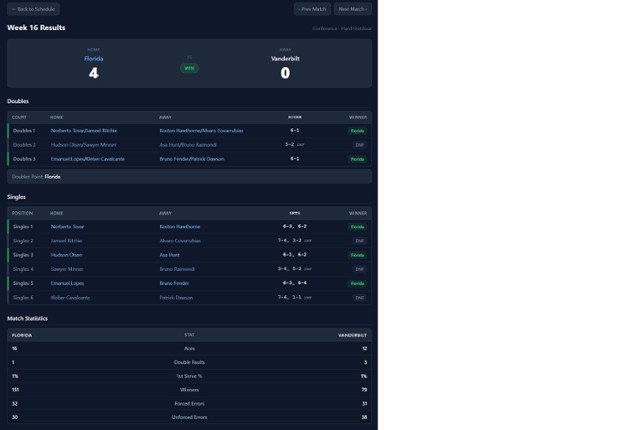Go back to the schedule
Image resolution: width=639 pixels, height=430 pixels.
tap(33, 9)
